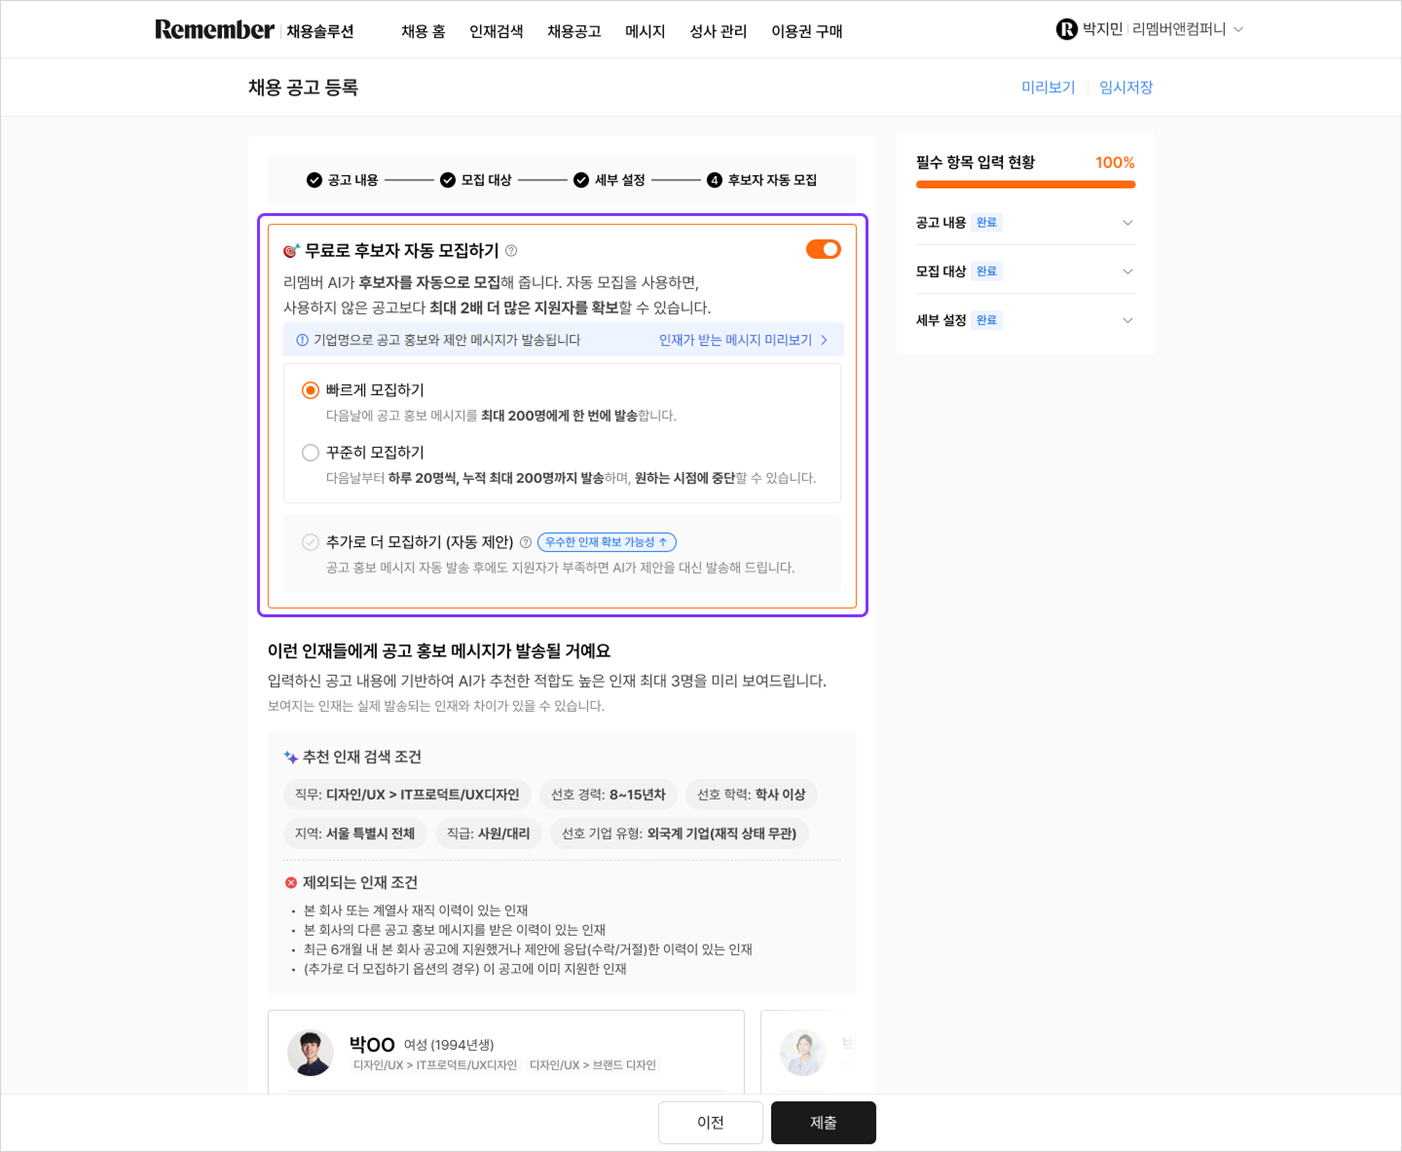Go to the 채용공고 menu
The height and width of the screenshot is (1152, 1402).
[x=574, y=32]
